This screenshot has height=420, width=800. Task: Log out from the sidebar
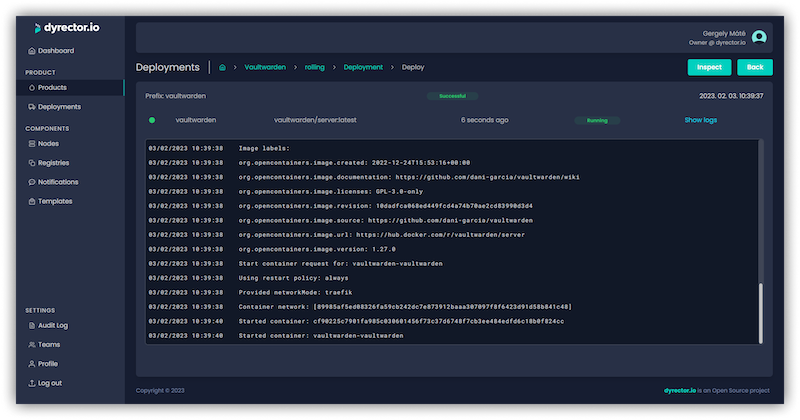49,382
